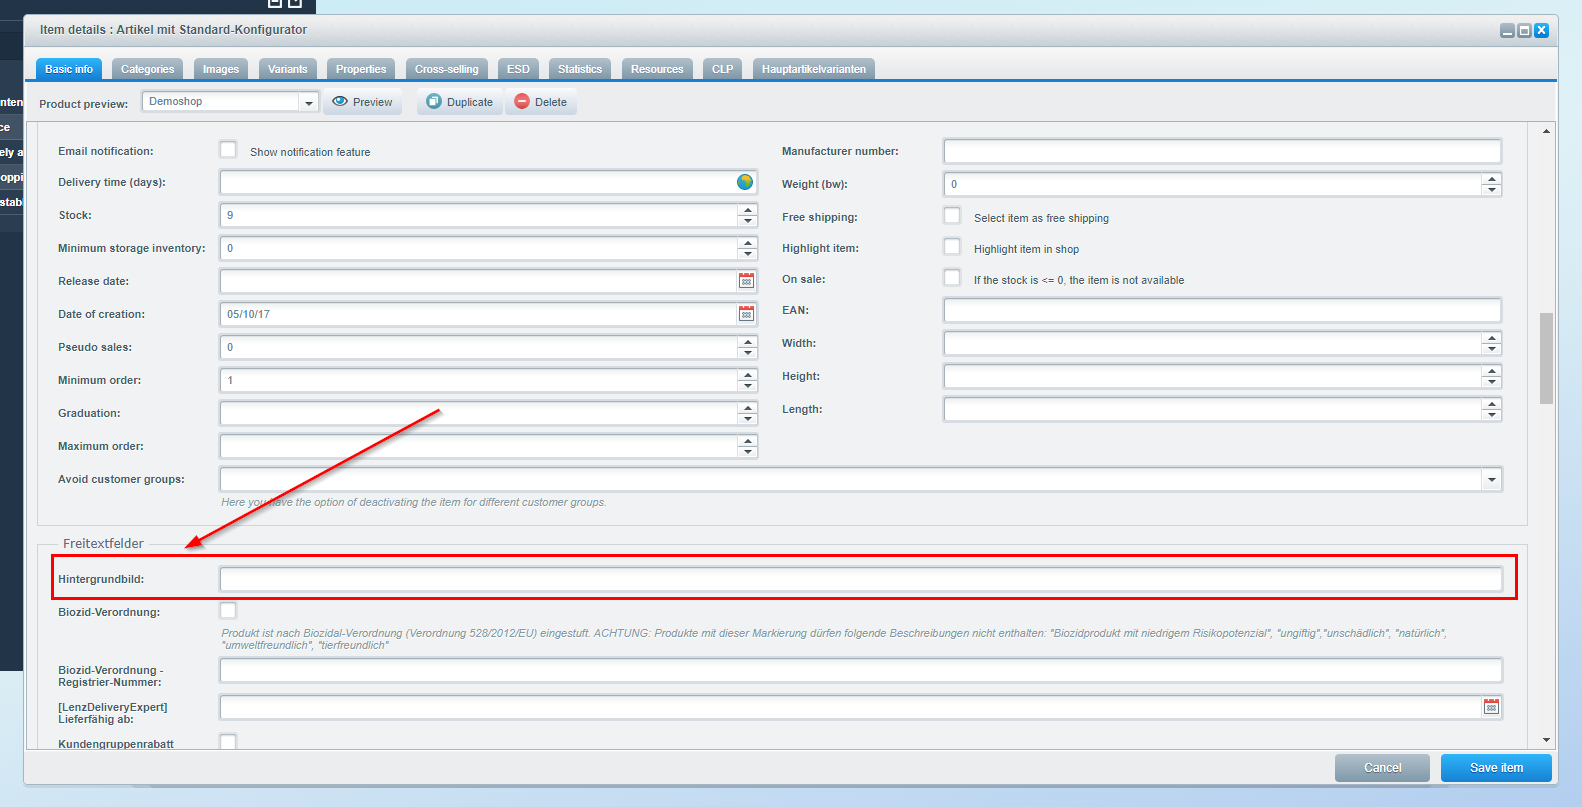Click the Lieferfähig ab date field
Viewport: 1582px width, 807px height.
[x=850, y=707]
